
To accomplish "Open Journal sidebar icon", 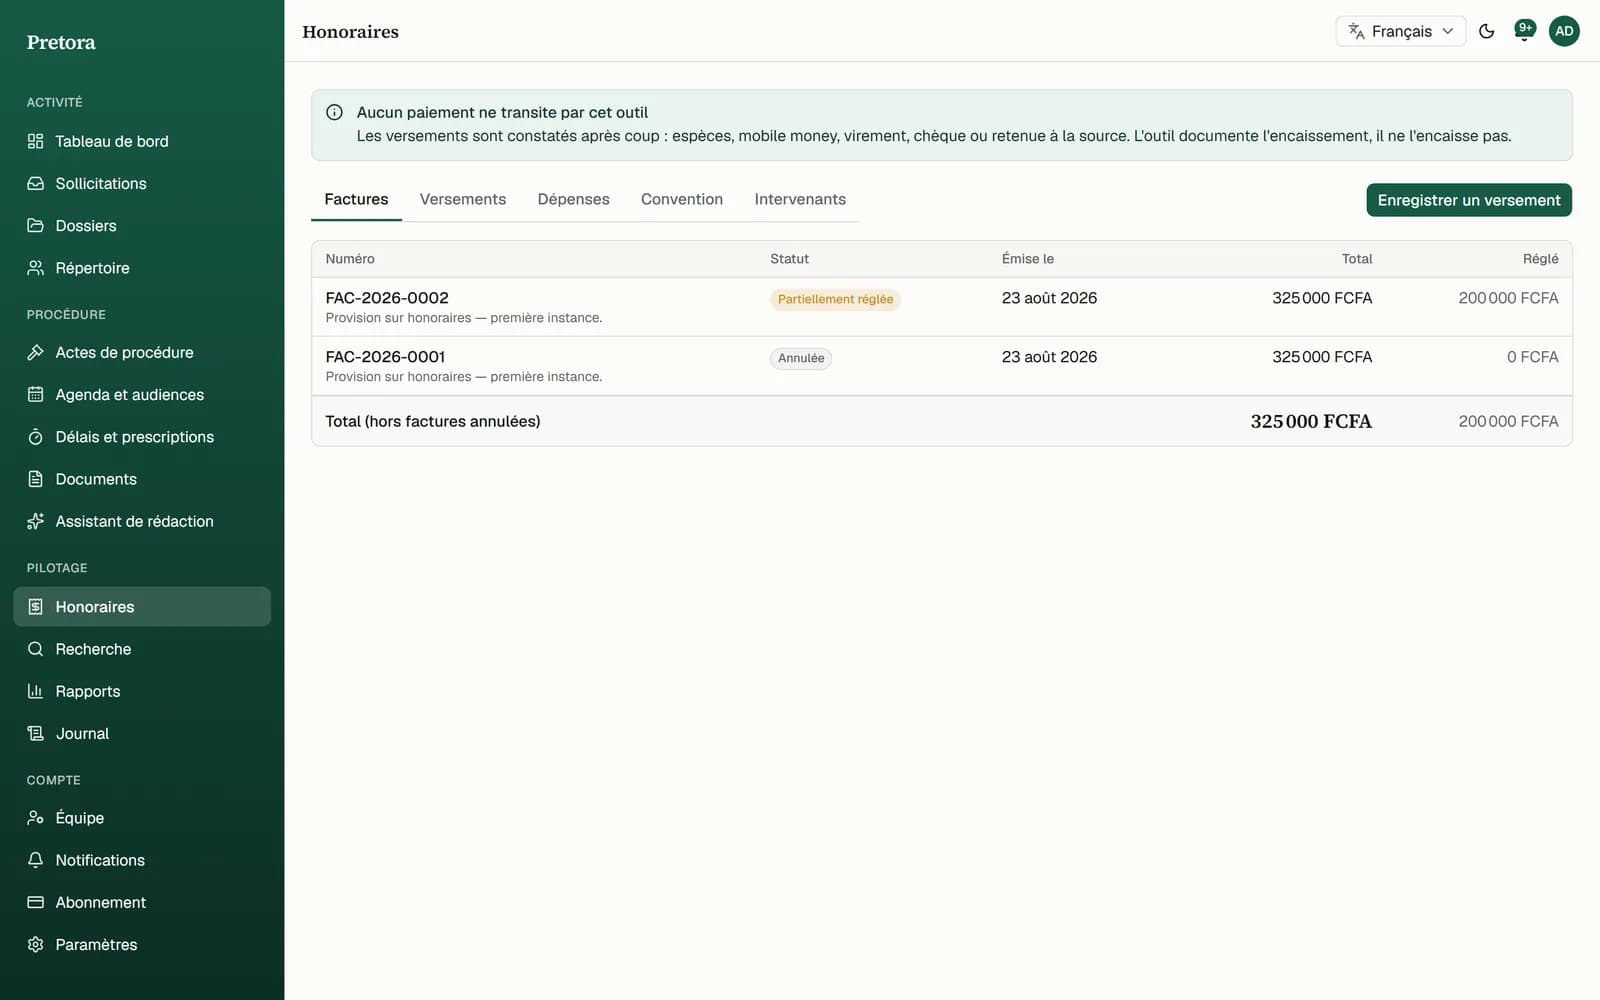I will [35, 734].
